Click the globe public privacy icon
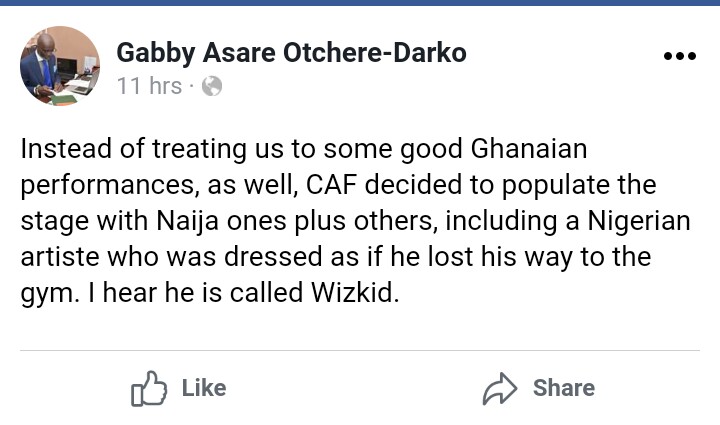The image size is (720, 425). (212, 86)
